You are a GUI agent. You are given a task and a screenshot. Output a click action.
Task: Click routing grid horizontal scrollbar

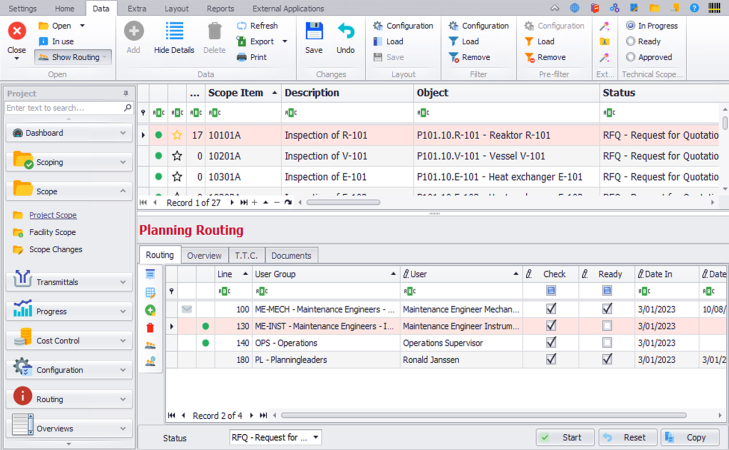point(484,415)
